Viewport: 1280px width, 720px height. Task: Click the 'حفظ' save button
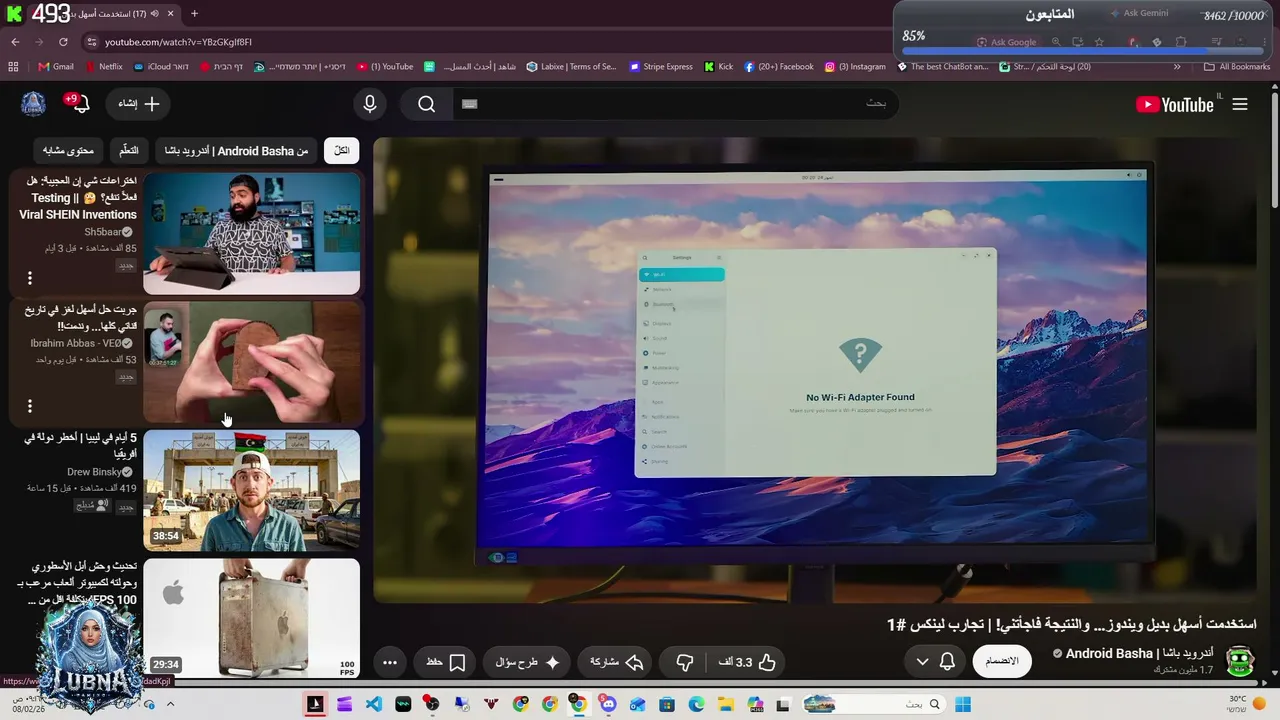(445, 662)
